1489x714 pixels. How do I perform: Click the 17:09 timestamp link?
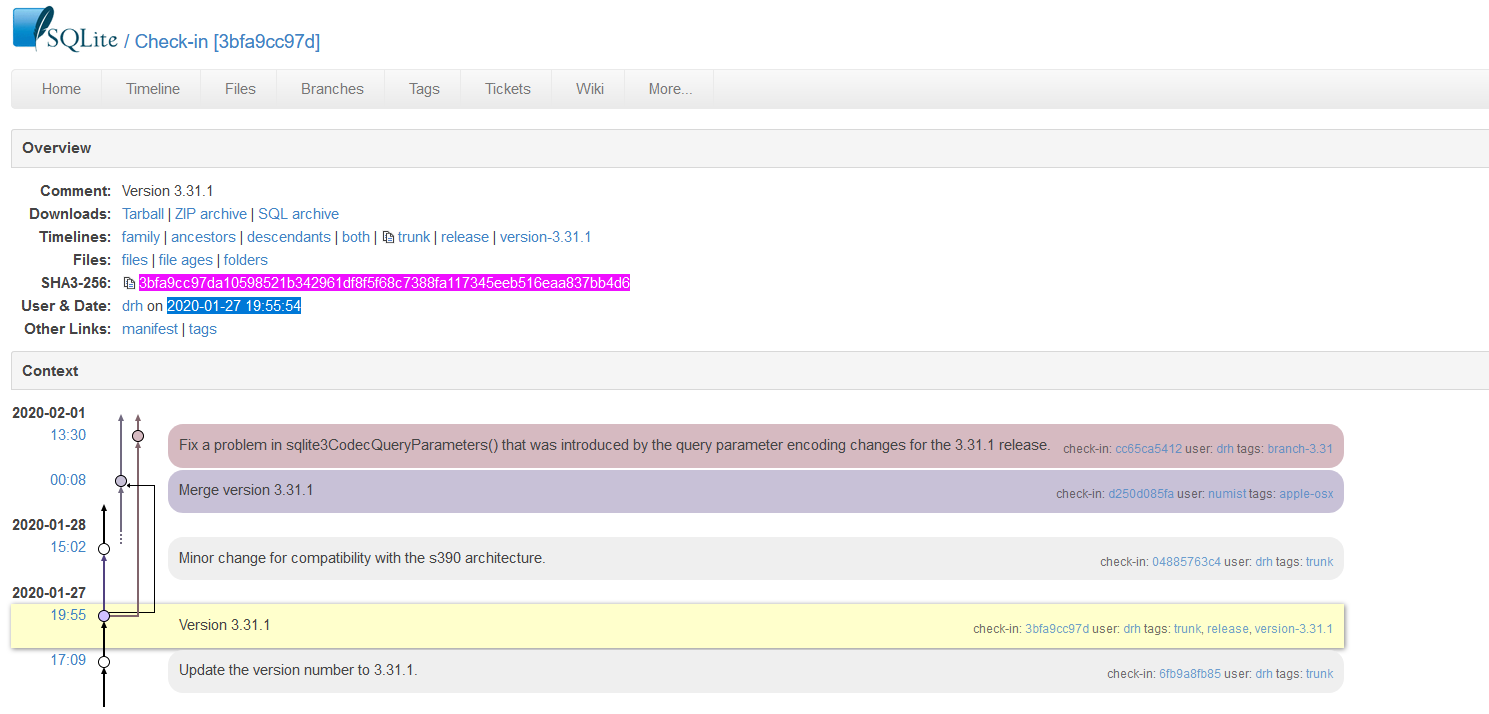coord(69,660)
